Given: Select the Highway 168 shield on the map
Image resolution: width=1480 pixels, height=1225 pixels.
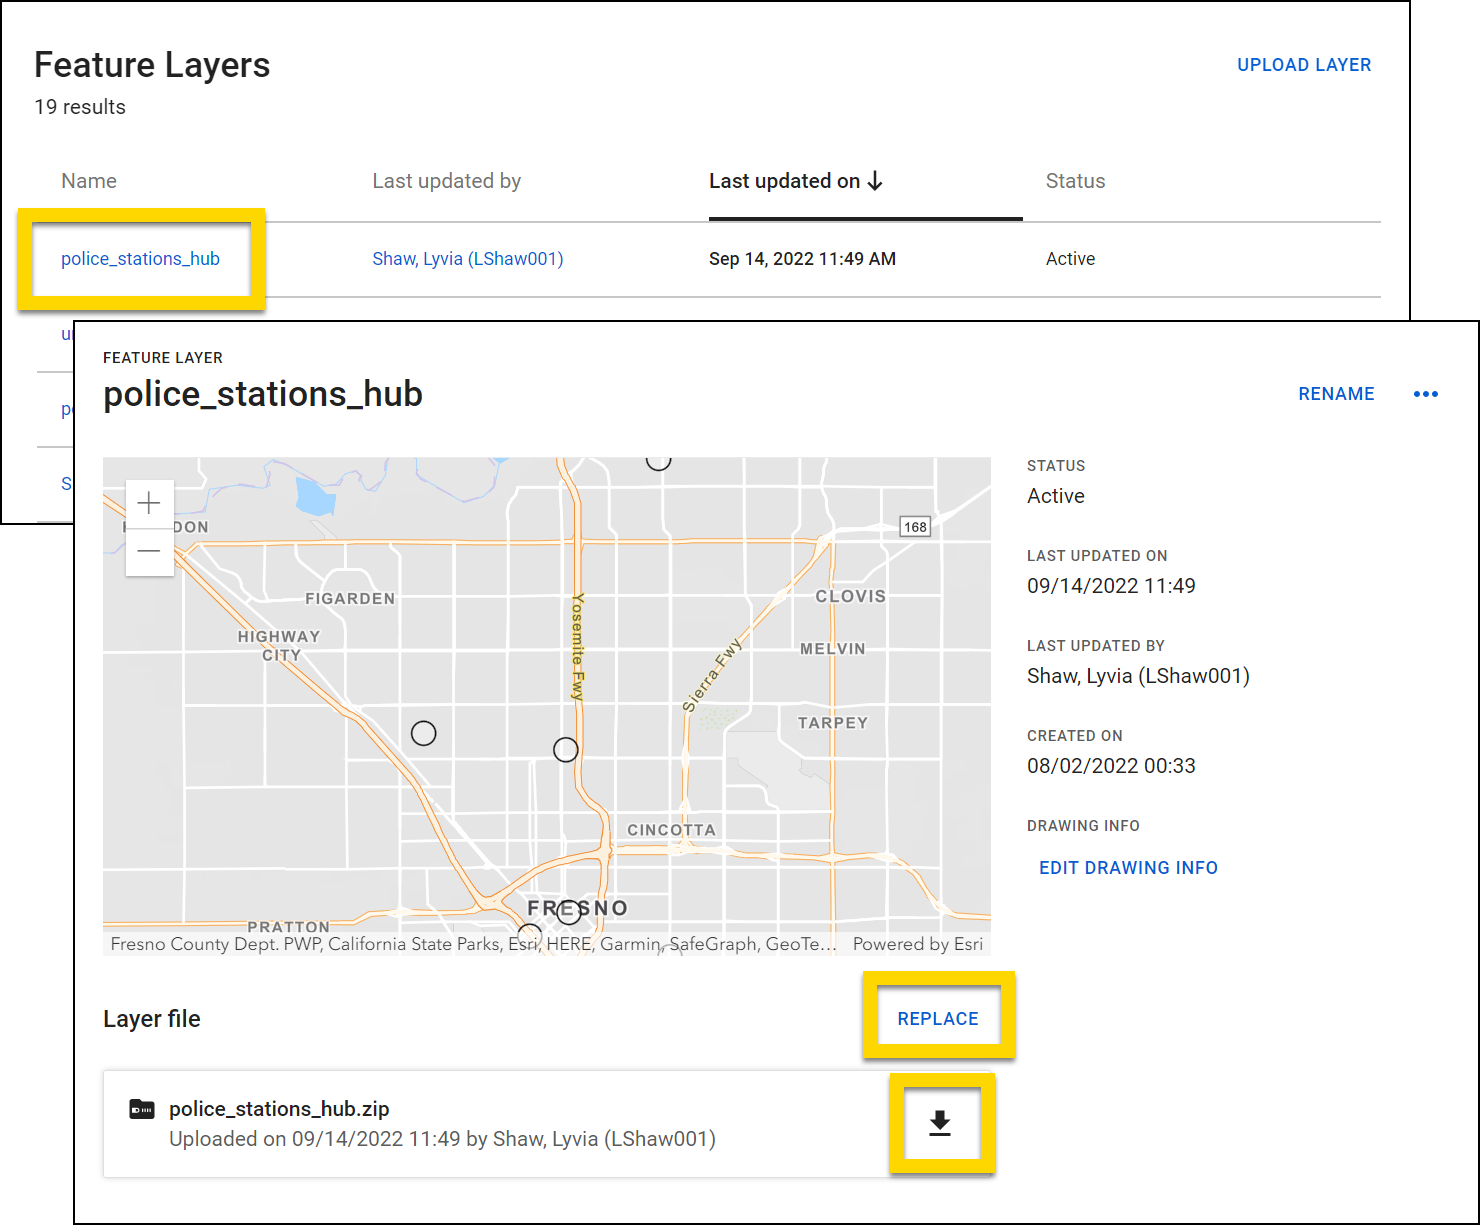Looking at the screenshot, I should [x=914, y=526].
